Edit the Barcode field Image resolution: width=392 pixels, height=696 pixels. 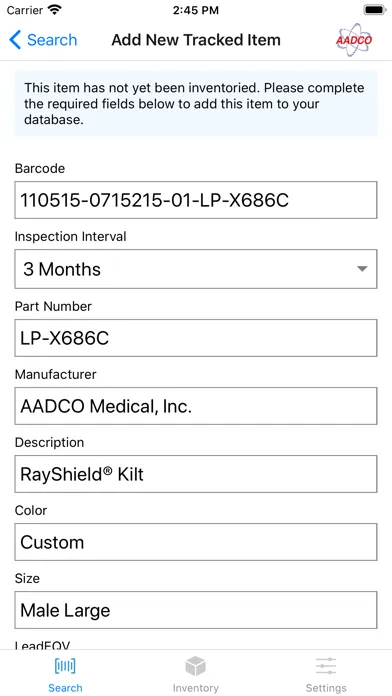[196, 200]
